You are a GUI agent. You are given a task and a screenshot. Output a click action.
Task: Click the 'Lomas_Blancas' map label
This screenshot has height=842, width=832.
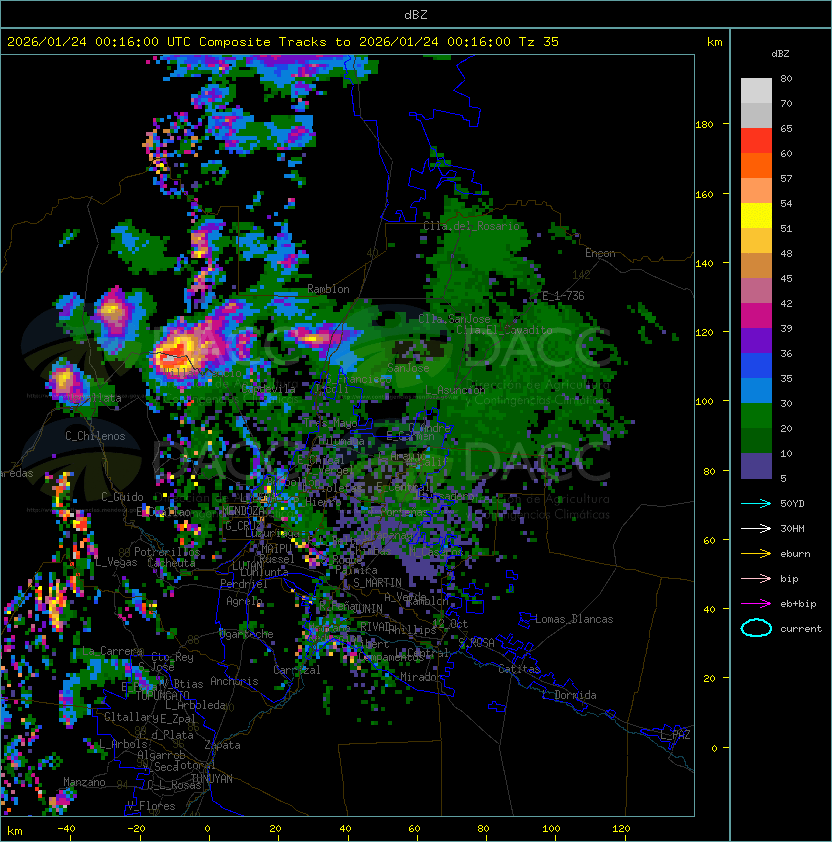574,619
